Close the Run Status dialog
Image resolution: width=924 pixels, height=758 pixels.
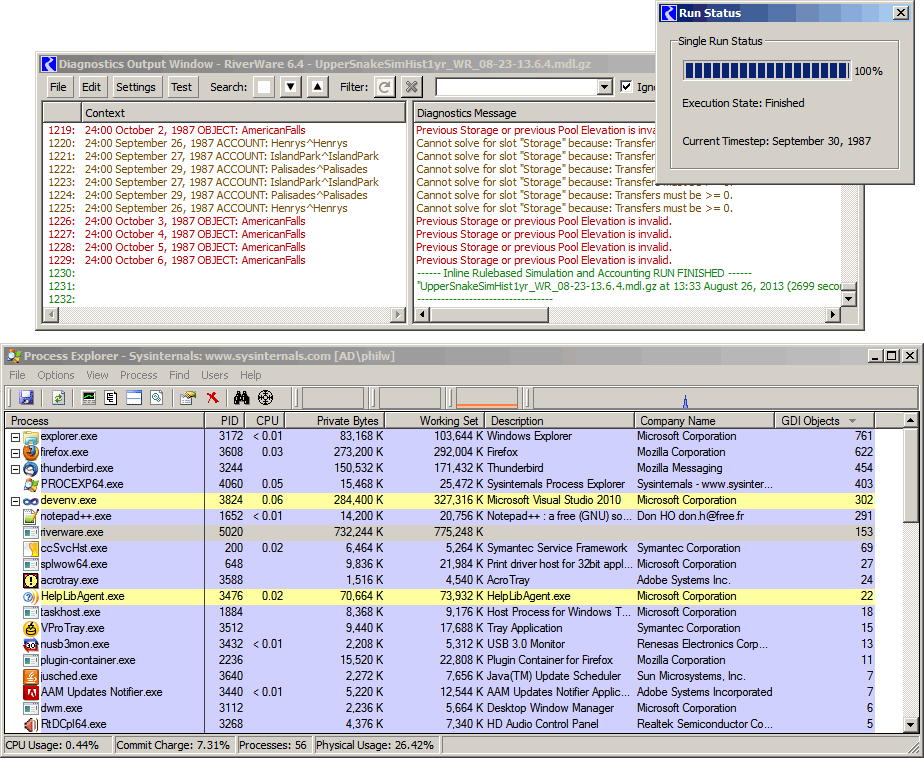coord(901,13)
